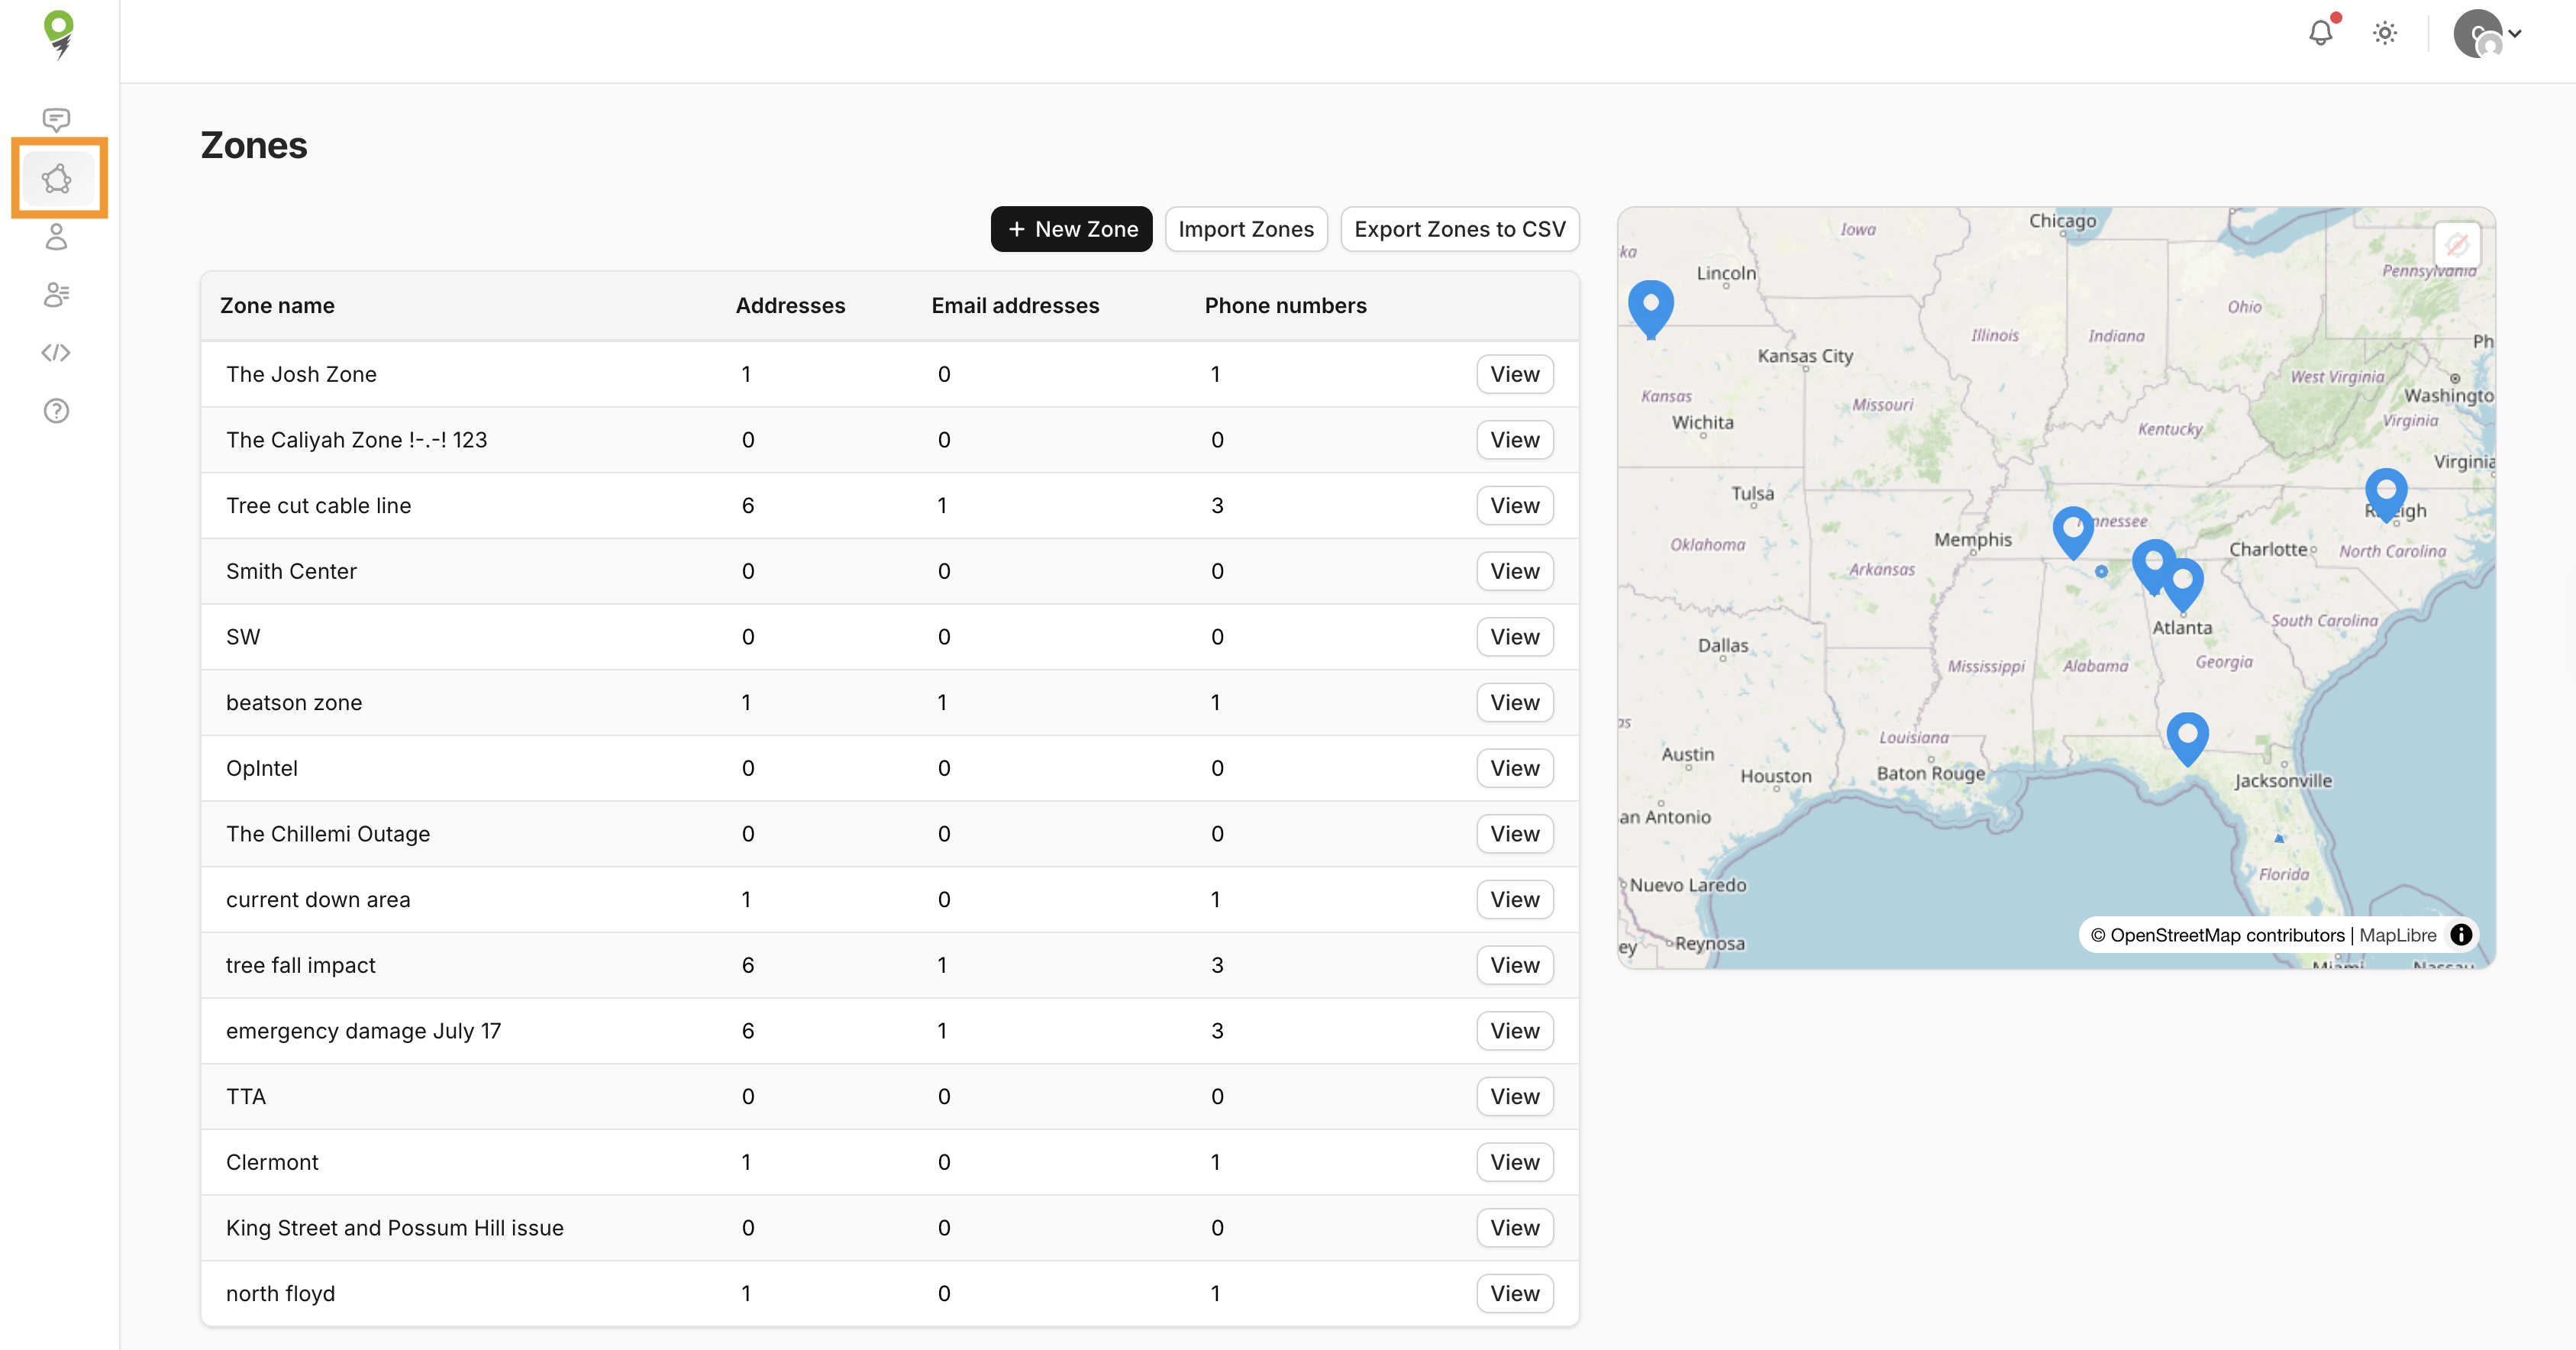The image size is (2576, 1350).
Task: Open the developer code brackets icon
Action: pyautogui.click(x=56, y=352)
